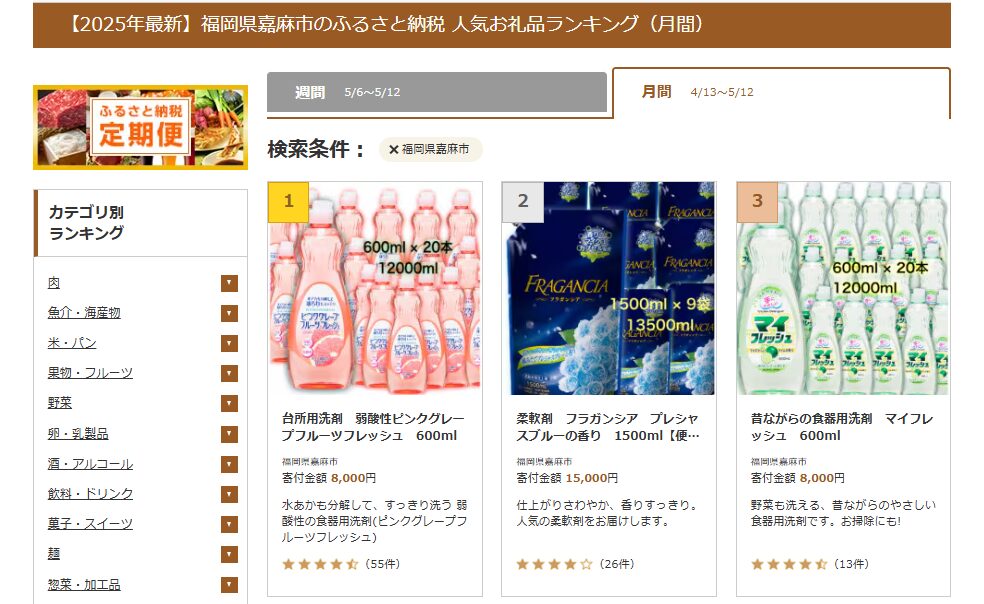The image size is (984, 604).
Task: Open the マイフレッシュ detergent product title
Action: [x=842, y=427]
